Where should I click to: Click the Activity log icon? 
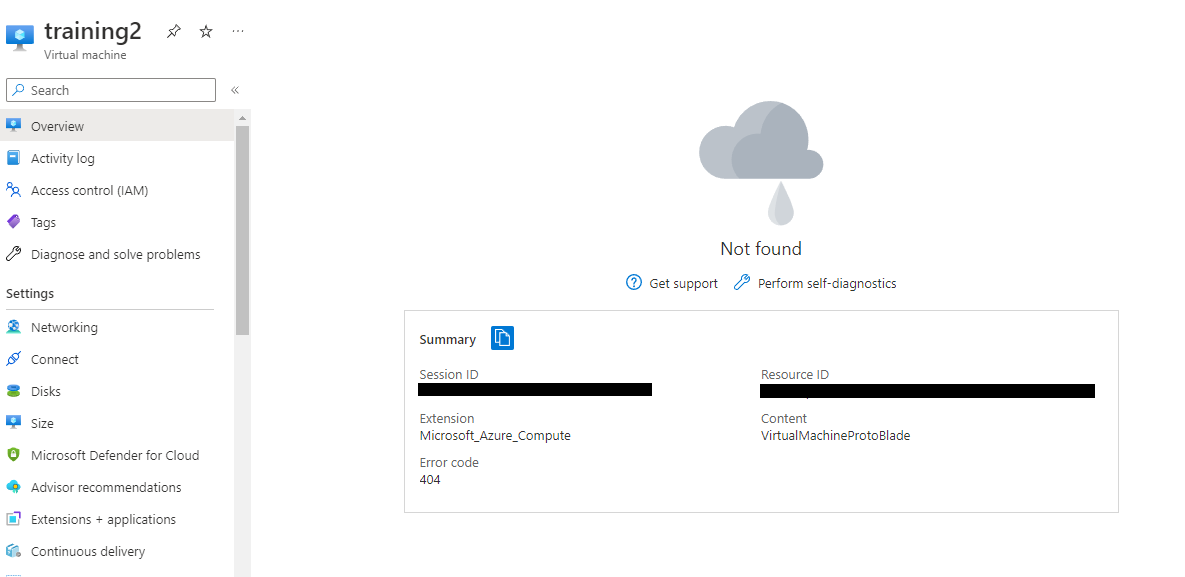[x=14, y=158]
